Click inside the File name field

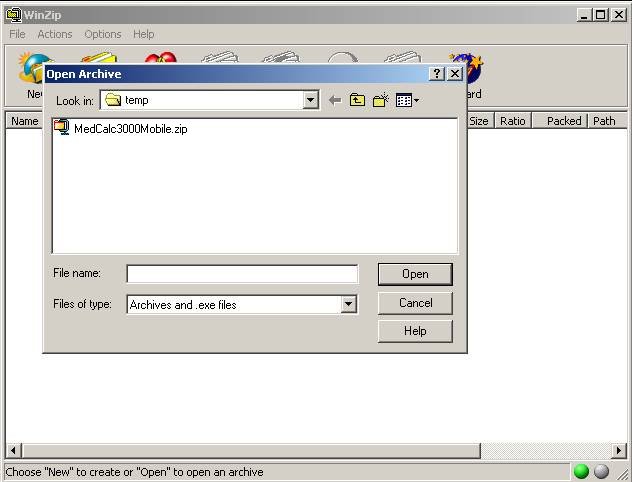pyautogui.click(x=241, y=274)
